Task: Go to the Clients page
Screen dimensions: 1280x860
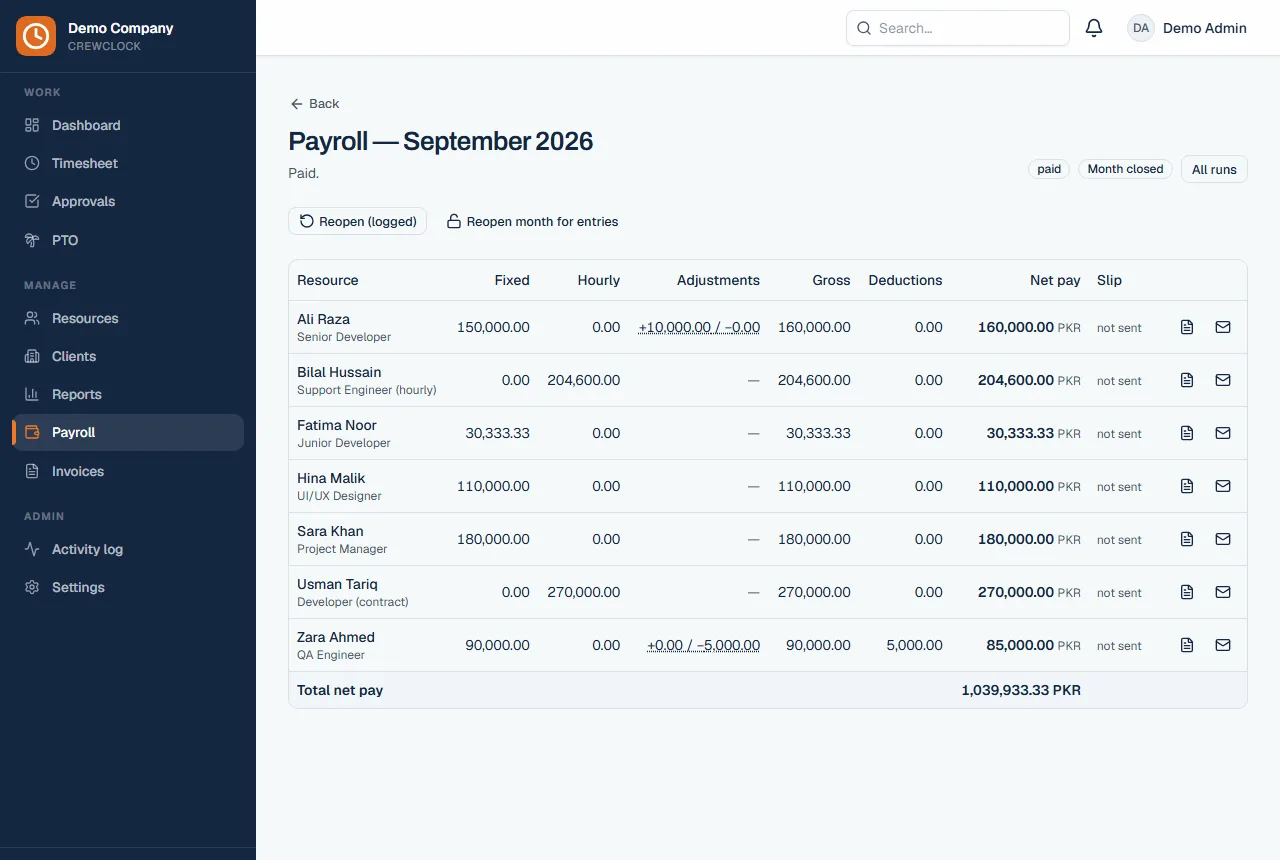Action: 128,356
